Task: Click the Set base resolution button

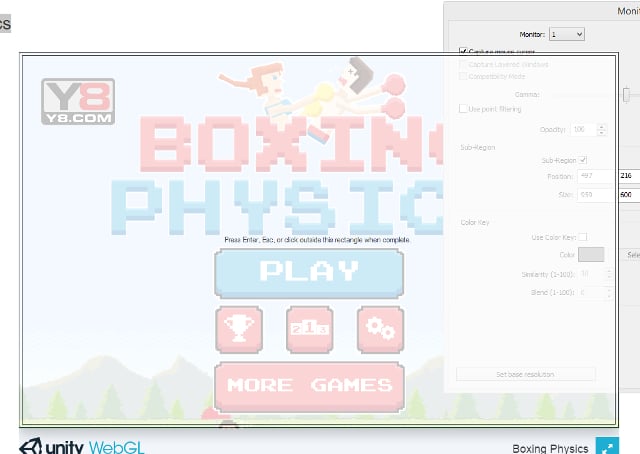Action: point(525,374)
